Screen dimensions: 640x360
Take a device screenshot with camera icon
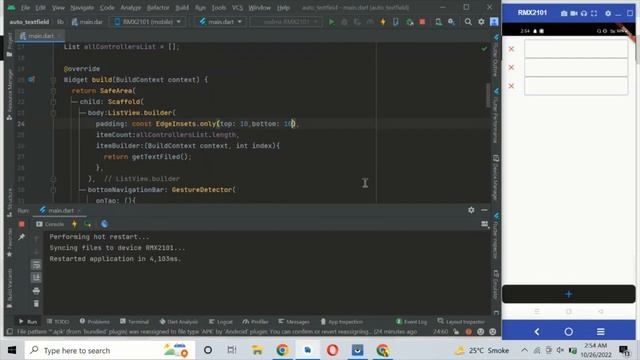pyautogui.click(x=564, y=13)
